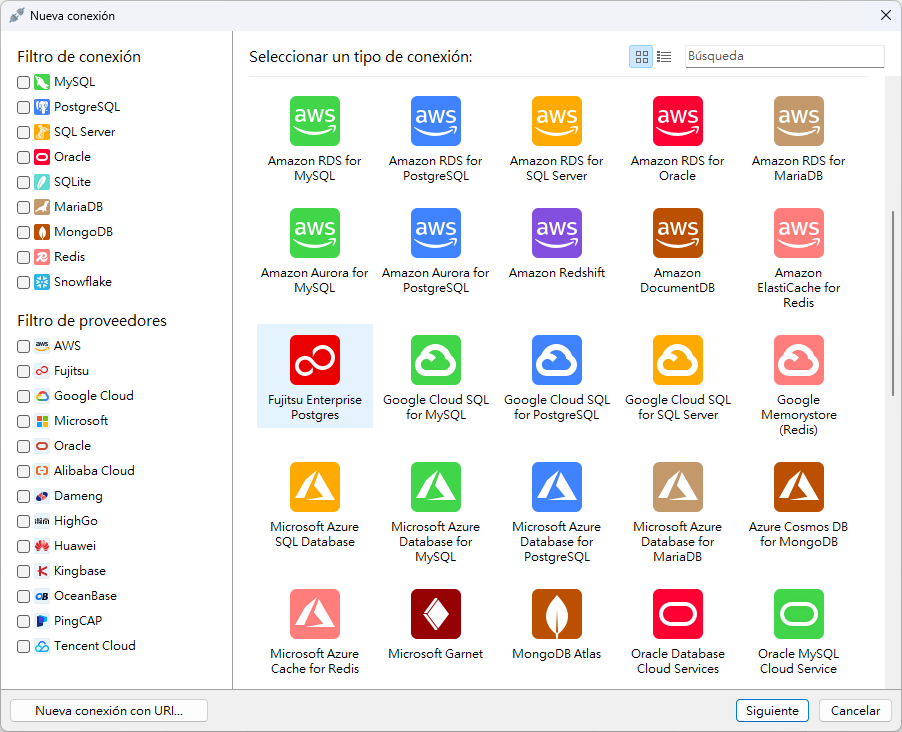Viewport: 902px width, 732px height.
Task: Select Microsoft Azure SQL Database icon
Action: coord(314,488)
